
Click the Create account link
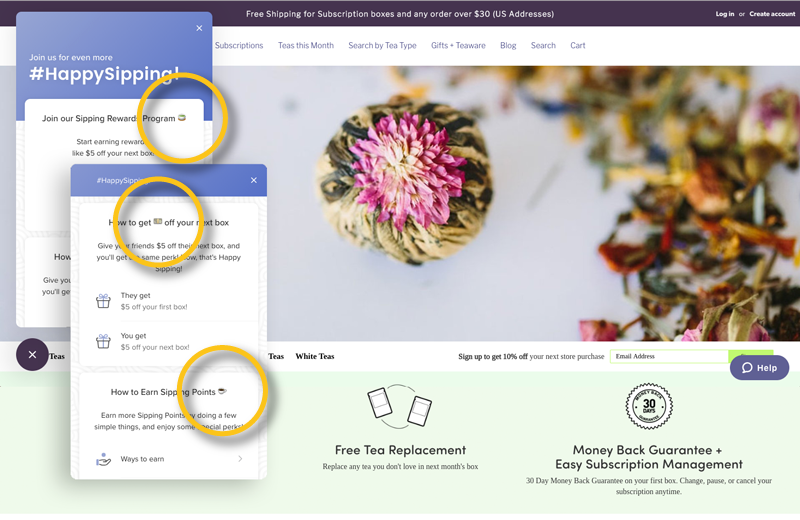pyautogui.click(x=772, y=14)
